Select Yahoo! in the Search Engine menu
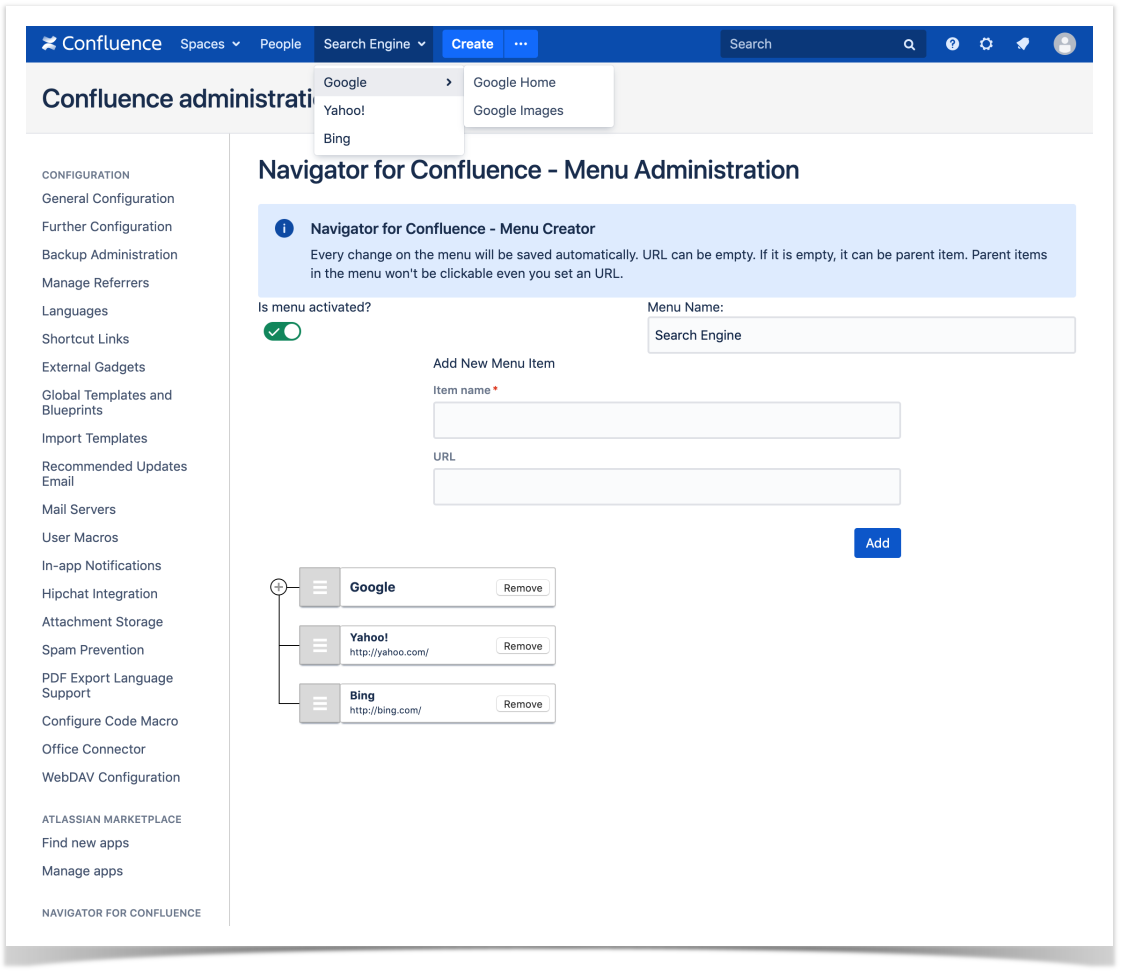Image resolution: width=1127 pixels, height=975 pixels. (x=389, y=111)
